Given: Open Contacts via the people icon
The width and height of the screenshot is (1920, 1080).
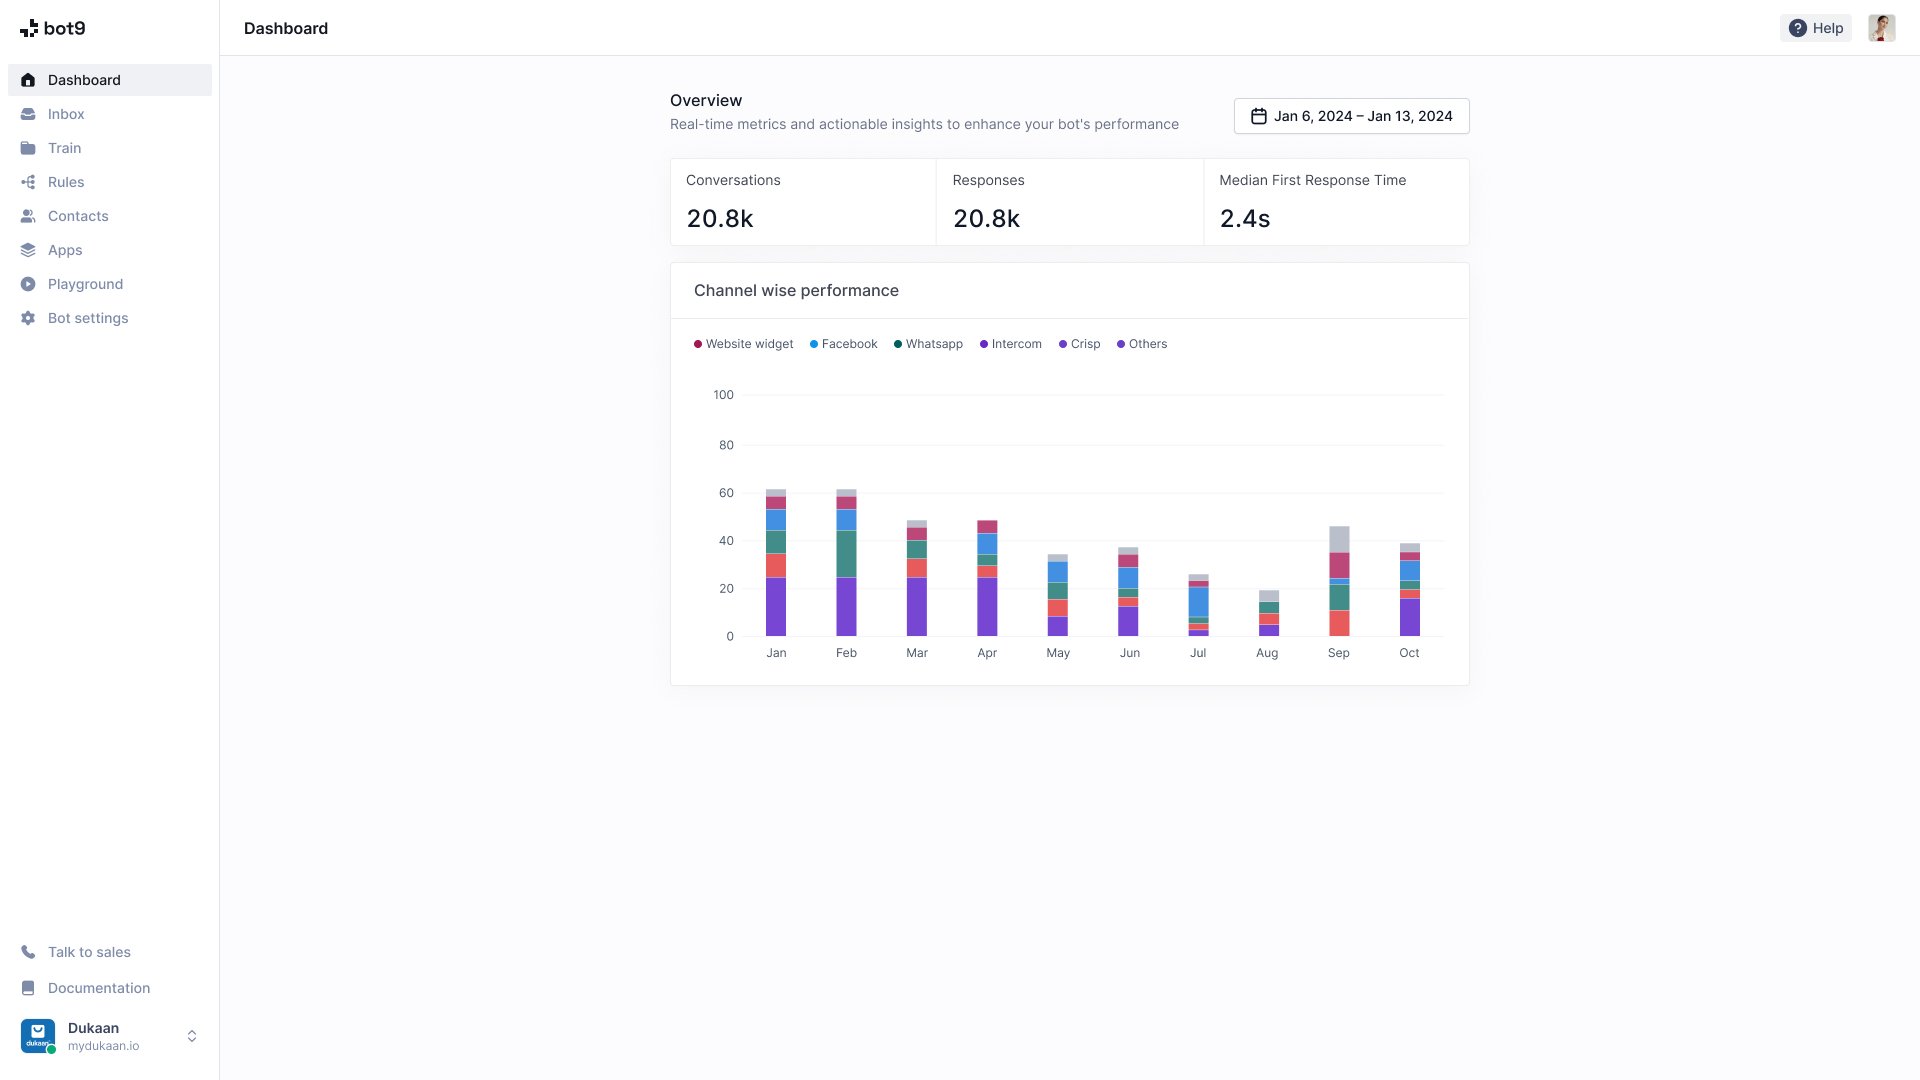Looking at the screenshot, I should 28,216.
